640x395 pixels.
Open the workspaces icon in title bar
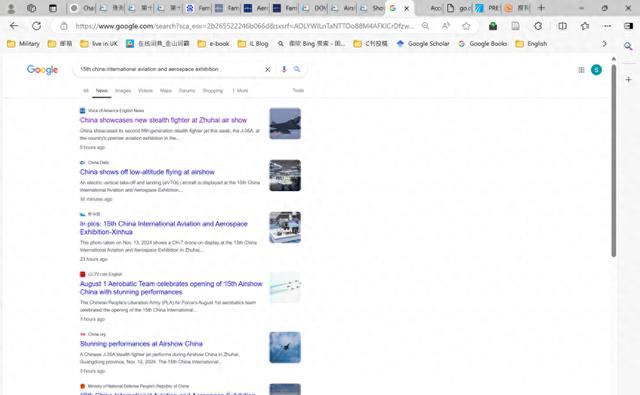tap(31, 8)
